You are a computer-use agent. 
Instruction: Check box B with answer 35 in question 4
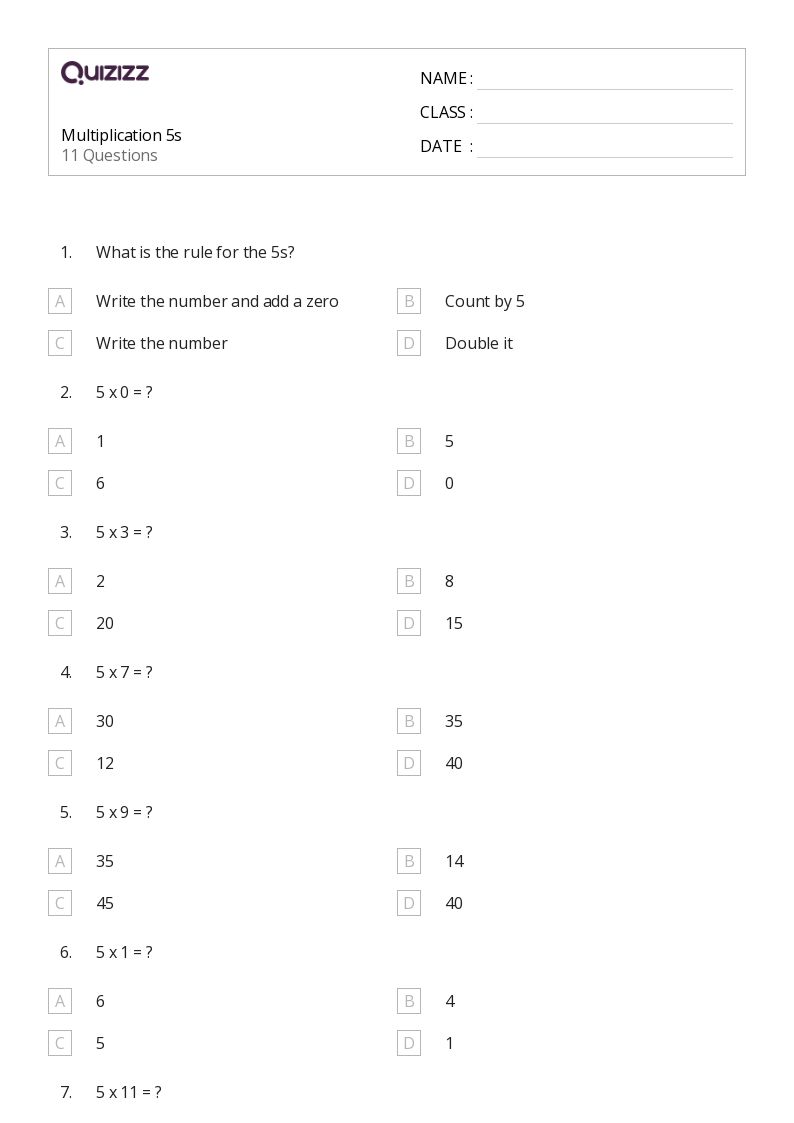pos(409,721)
